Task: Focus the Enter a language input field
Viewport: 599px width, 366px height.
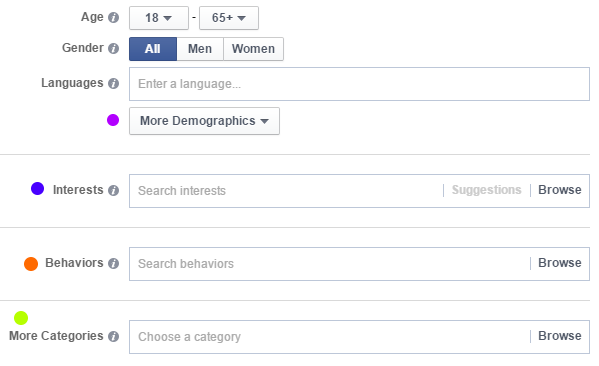Action: pyautogui.click(x=359, y=84)
